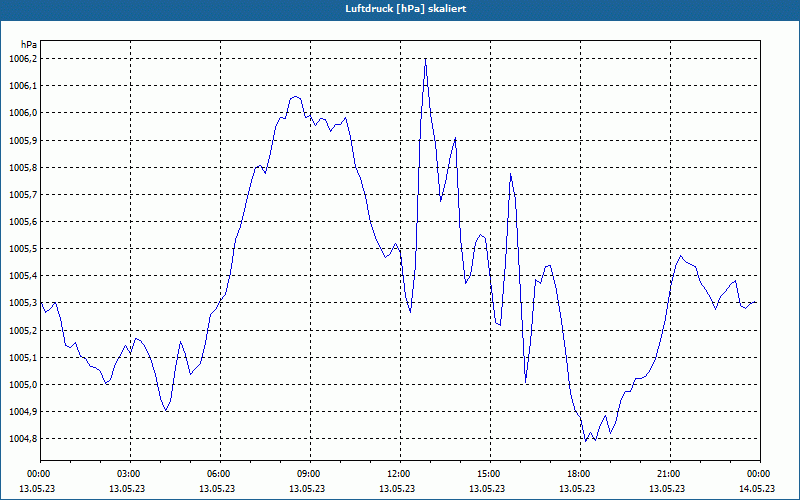Viewport: 800px width, 500px height.
Task: Click the y-axis value 1006,1
Action: (23, 86)
